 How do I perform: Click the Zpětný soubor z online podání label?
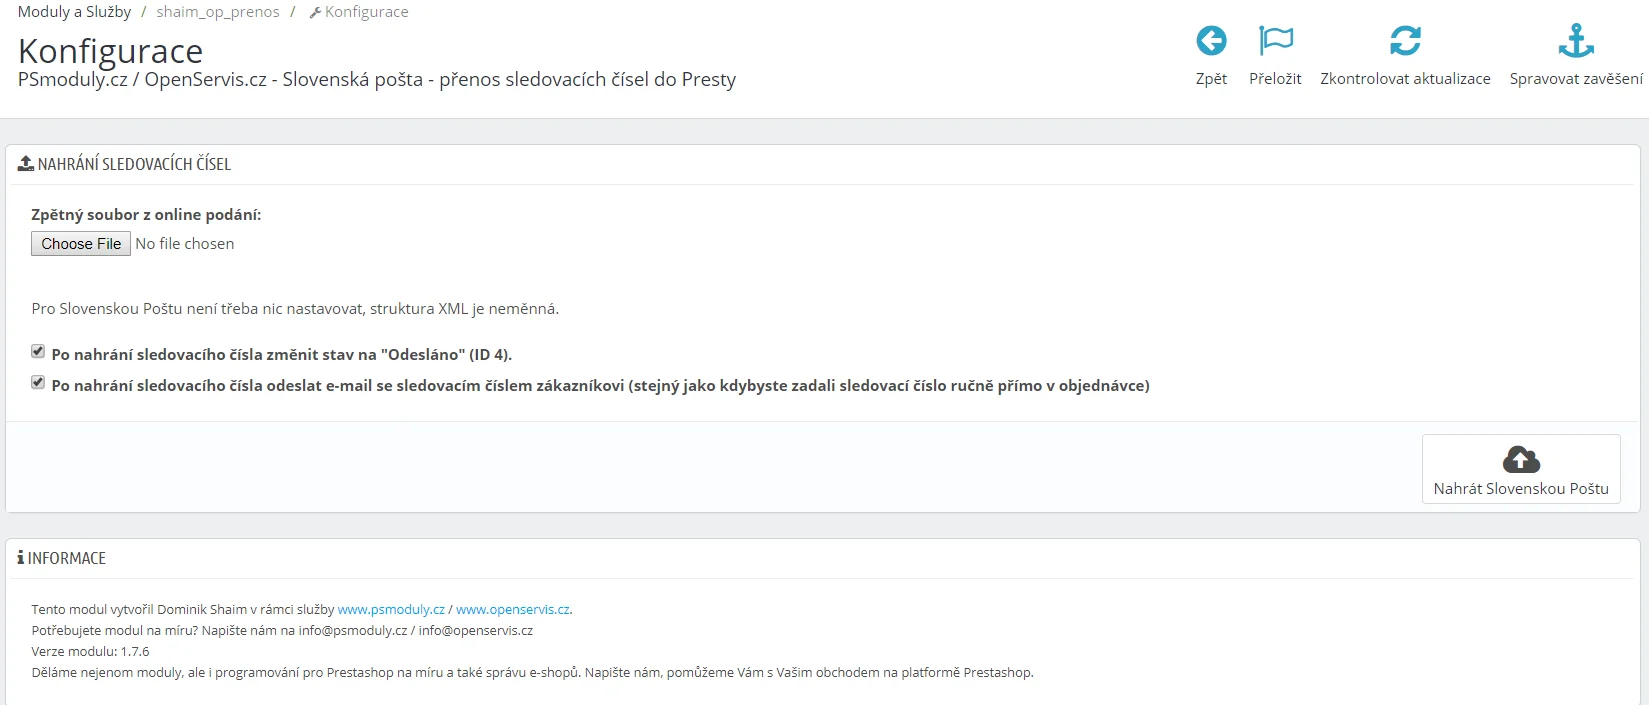[146, 214]
